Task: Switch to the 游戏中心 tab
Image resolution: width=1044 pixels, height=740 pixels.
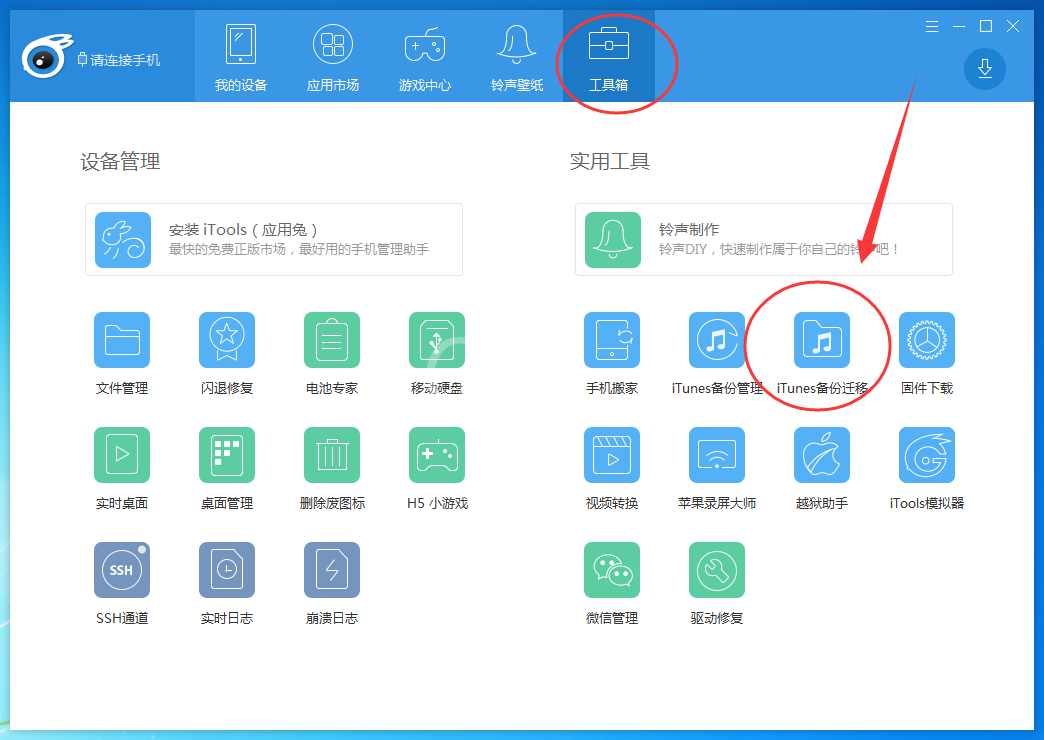Action: tap(425, 57)
